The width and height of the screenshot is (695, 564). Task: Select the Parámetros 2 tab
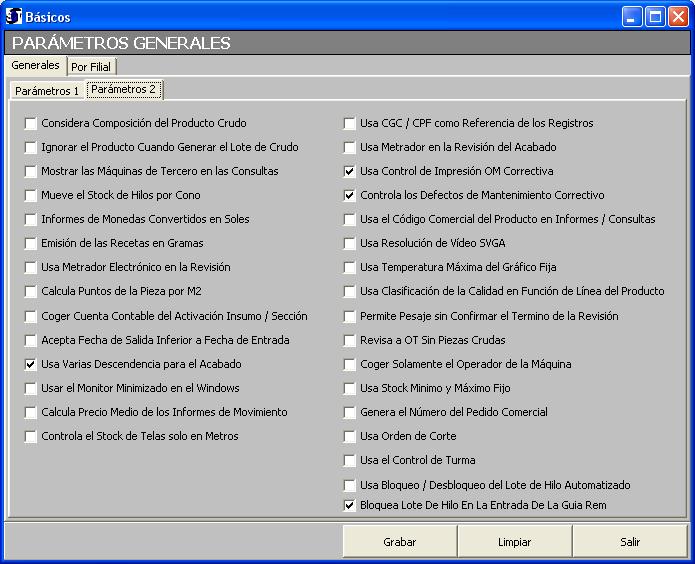point(124,90)
